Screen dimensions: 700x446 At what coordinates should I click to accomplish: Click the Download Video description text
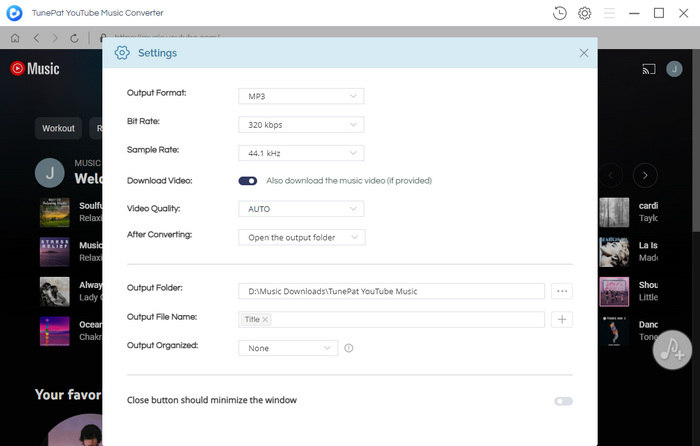349,181
